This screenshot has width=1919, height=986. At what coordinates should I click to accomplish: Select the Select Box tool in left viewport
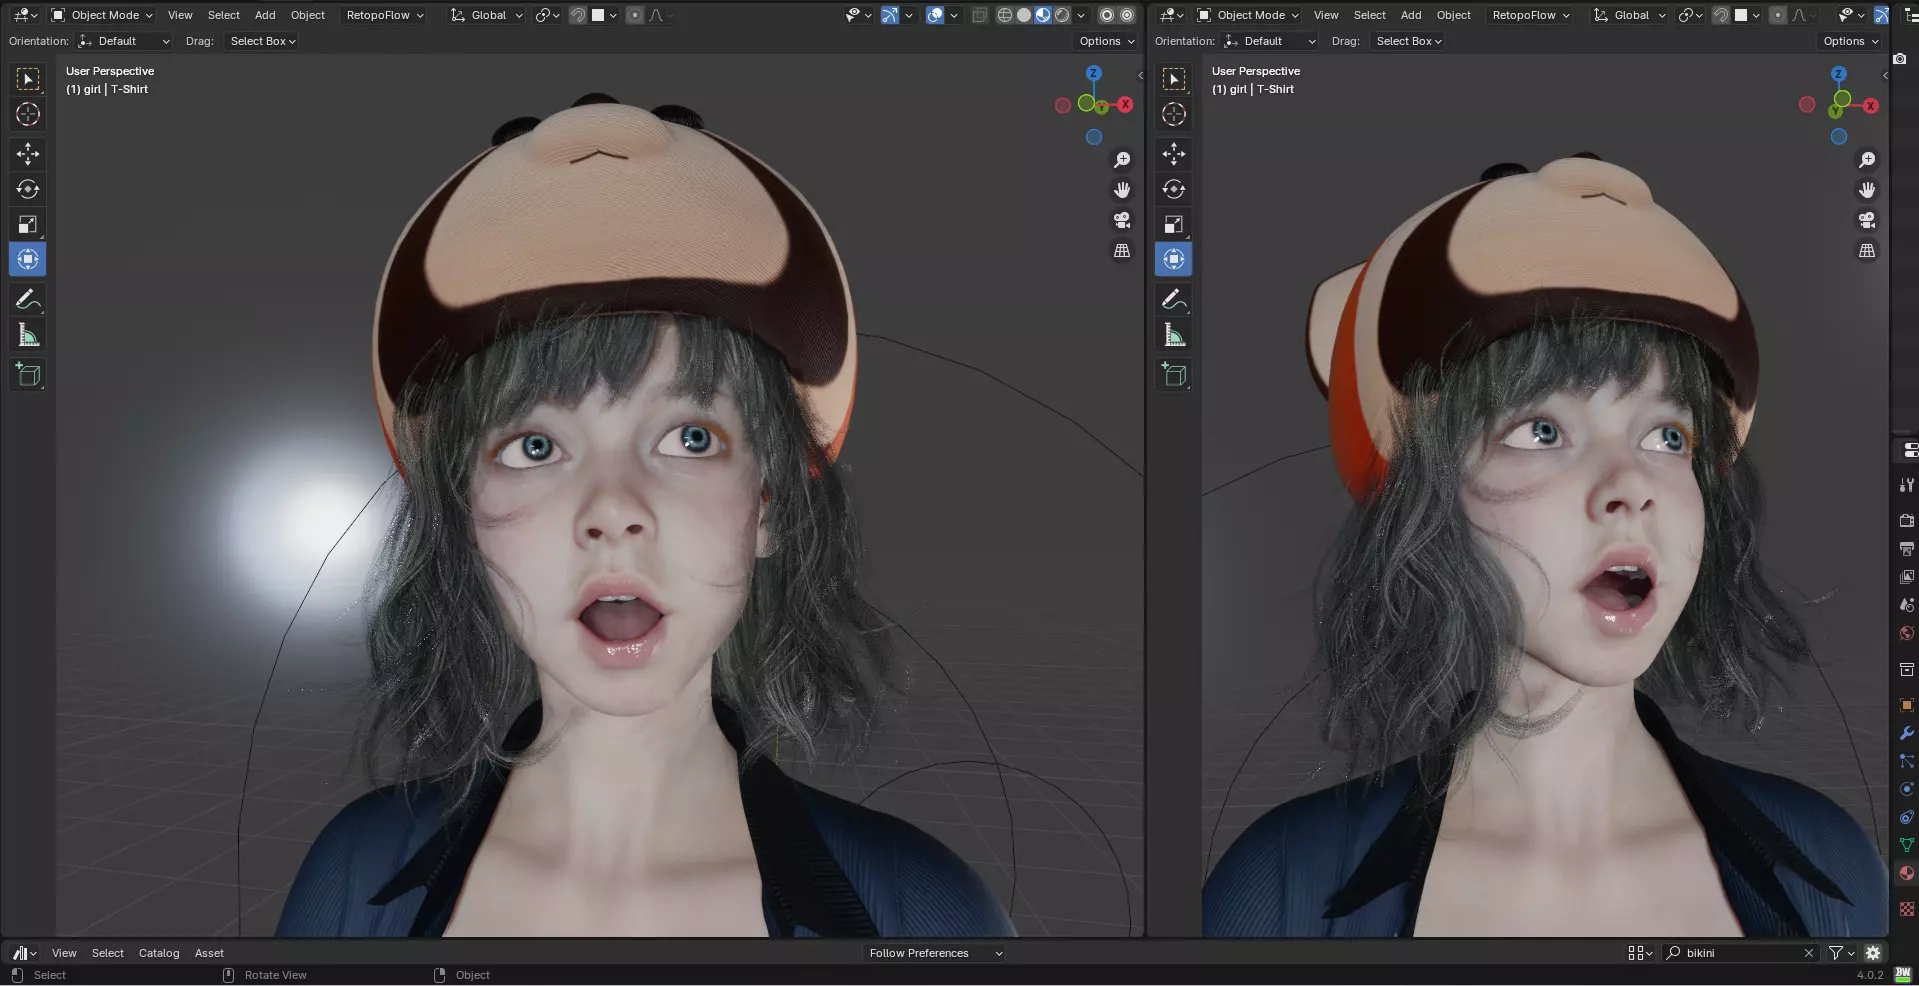point(28,79)
